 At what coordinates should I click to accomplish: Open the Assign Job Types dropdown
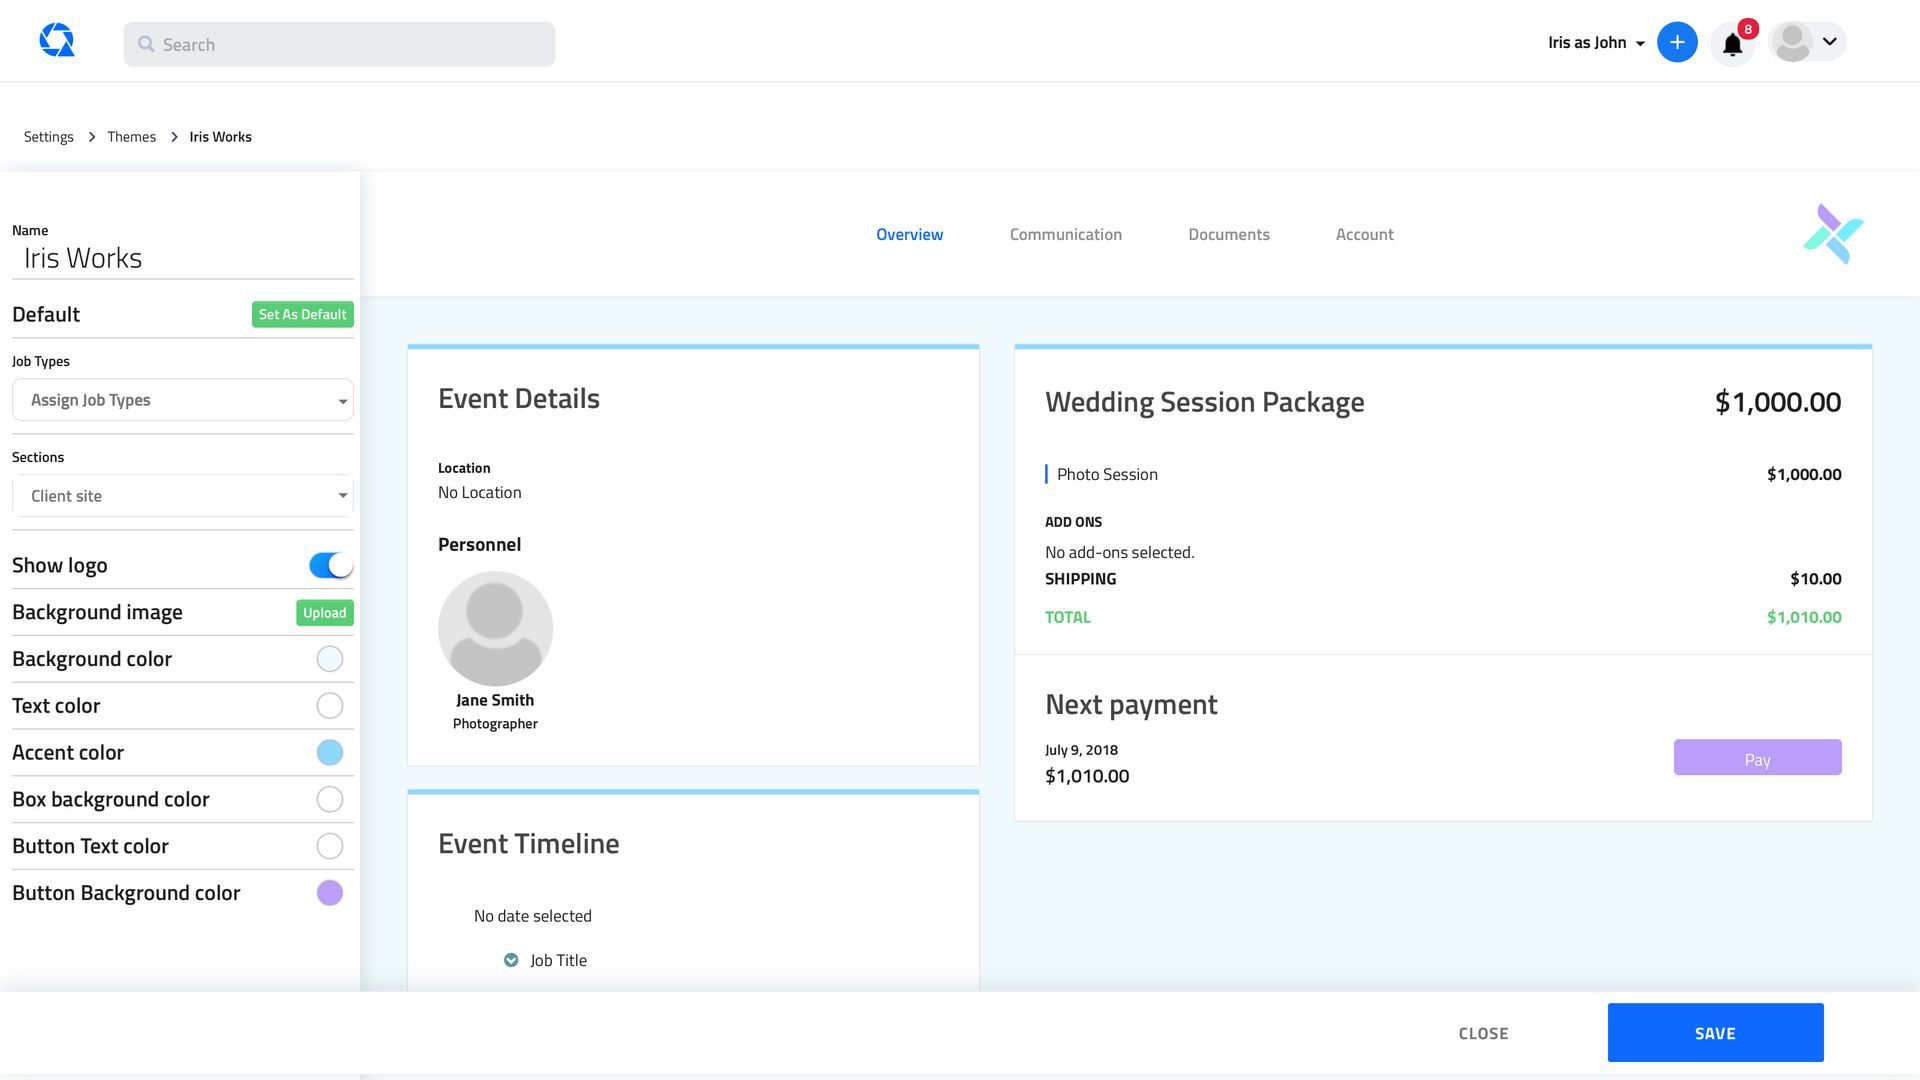(x=183, y=400)
